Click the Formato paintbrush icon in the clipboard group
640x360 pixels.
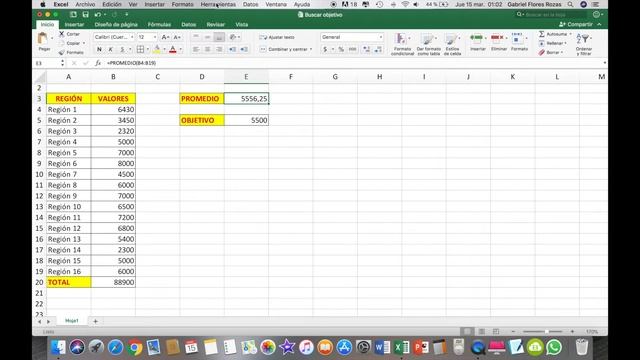click(62, 52)
